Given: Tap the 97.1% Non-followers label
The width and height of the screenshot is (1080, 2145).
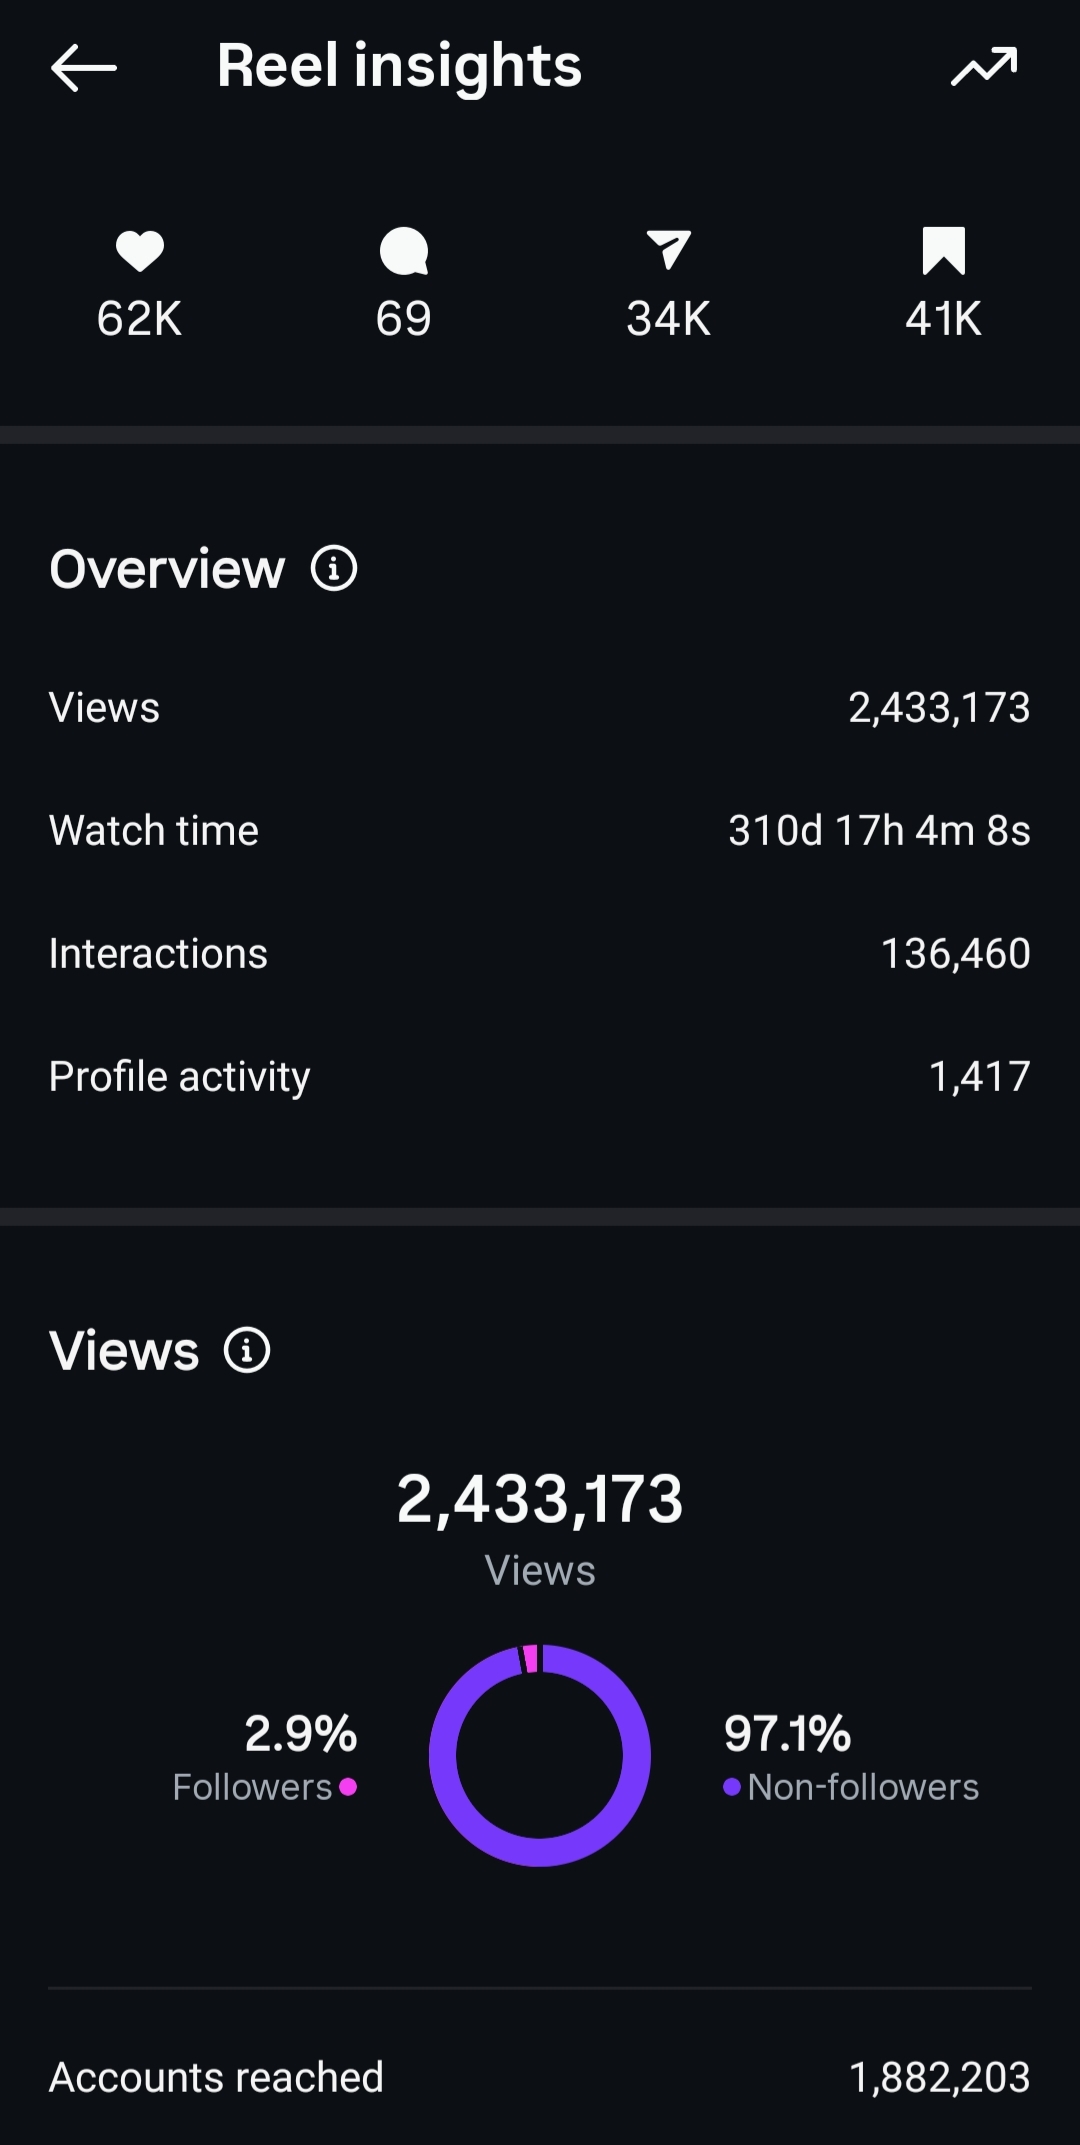Looking at the screenshot, I should point(851,1759).
